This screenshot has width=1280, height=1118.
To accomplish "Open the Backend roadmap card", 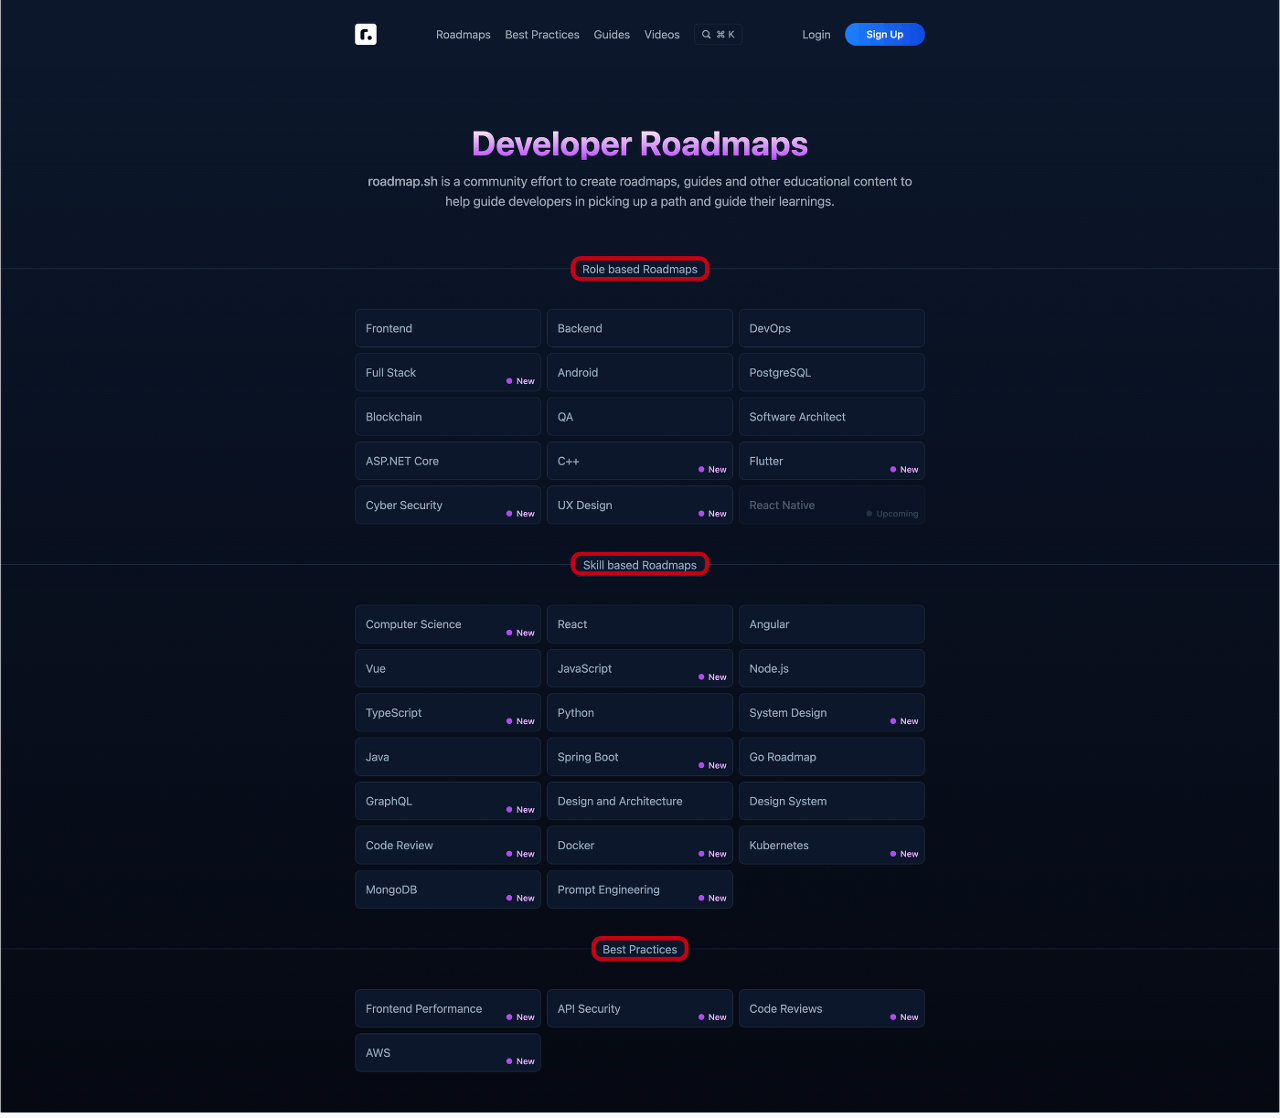I will (640, 328).
